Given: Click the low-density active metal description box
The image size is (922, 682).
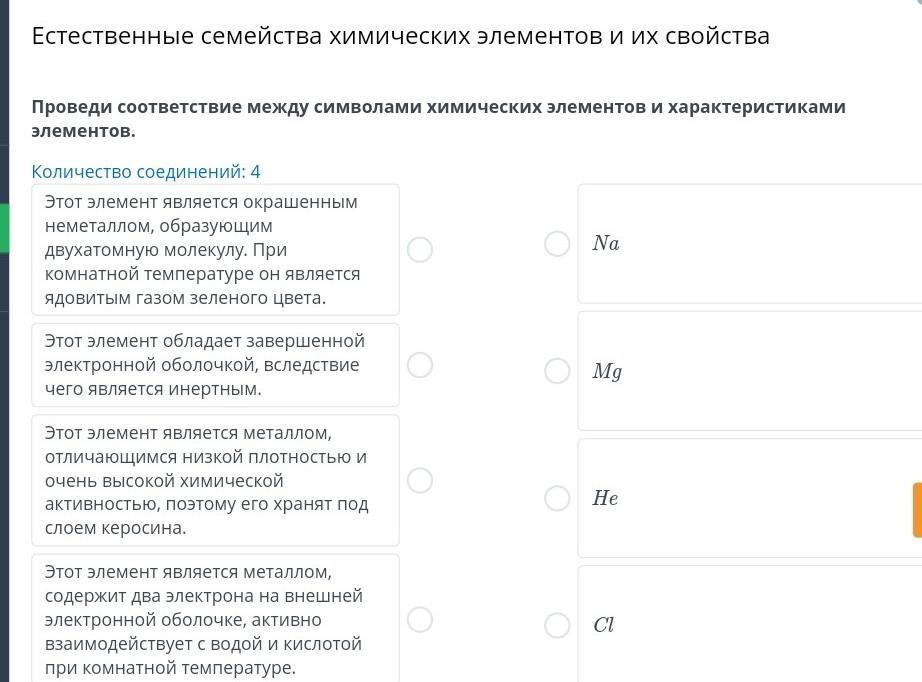Looking at the screenshot, I should (x=215, y=480).
